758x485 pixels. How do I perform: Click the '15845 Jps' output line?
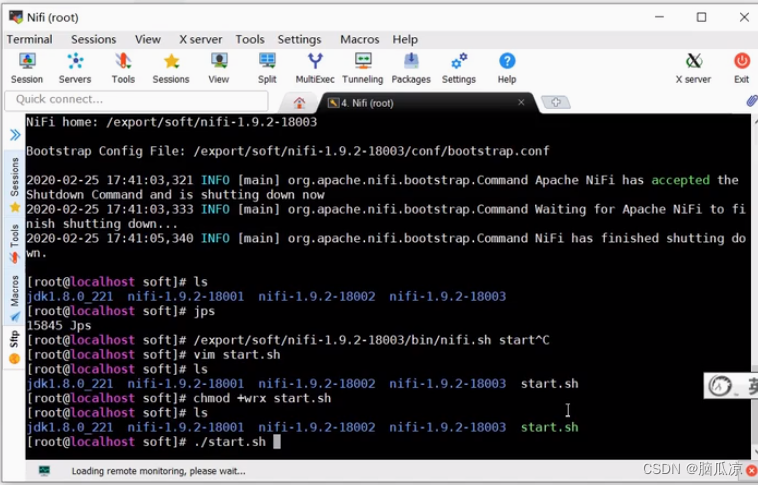(x=58, y=325)
